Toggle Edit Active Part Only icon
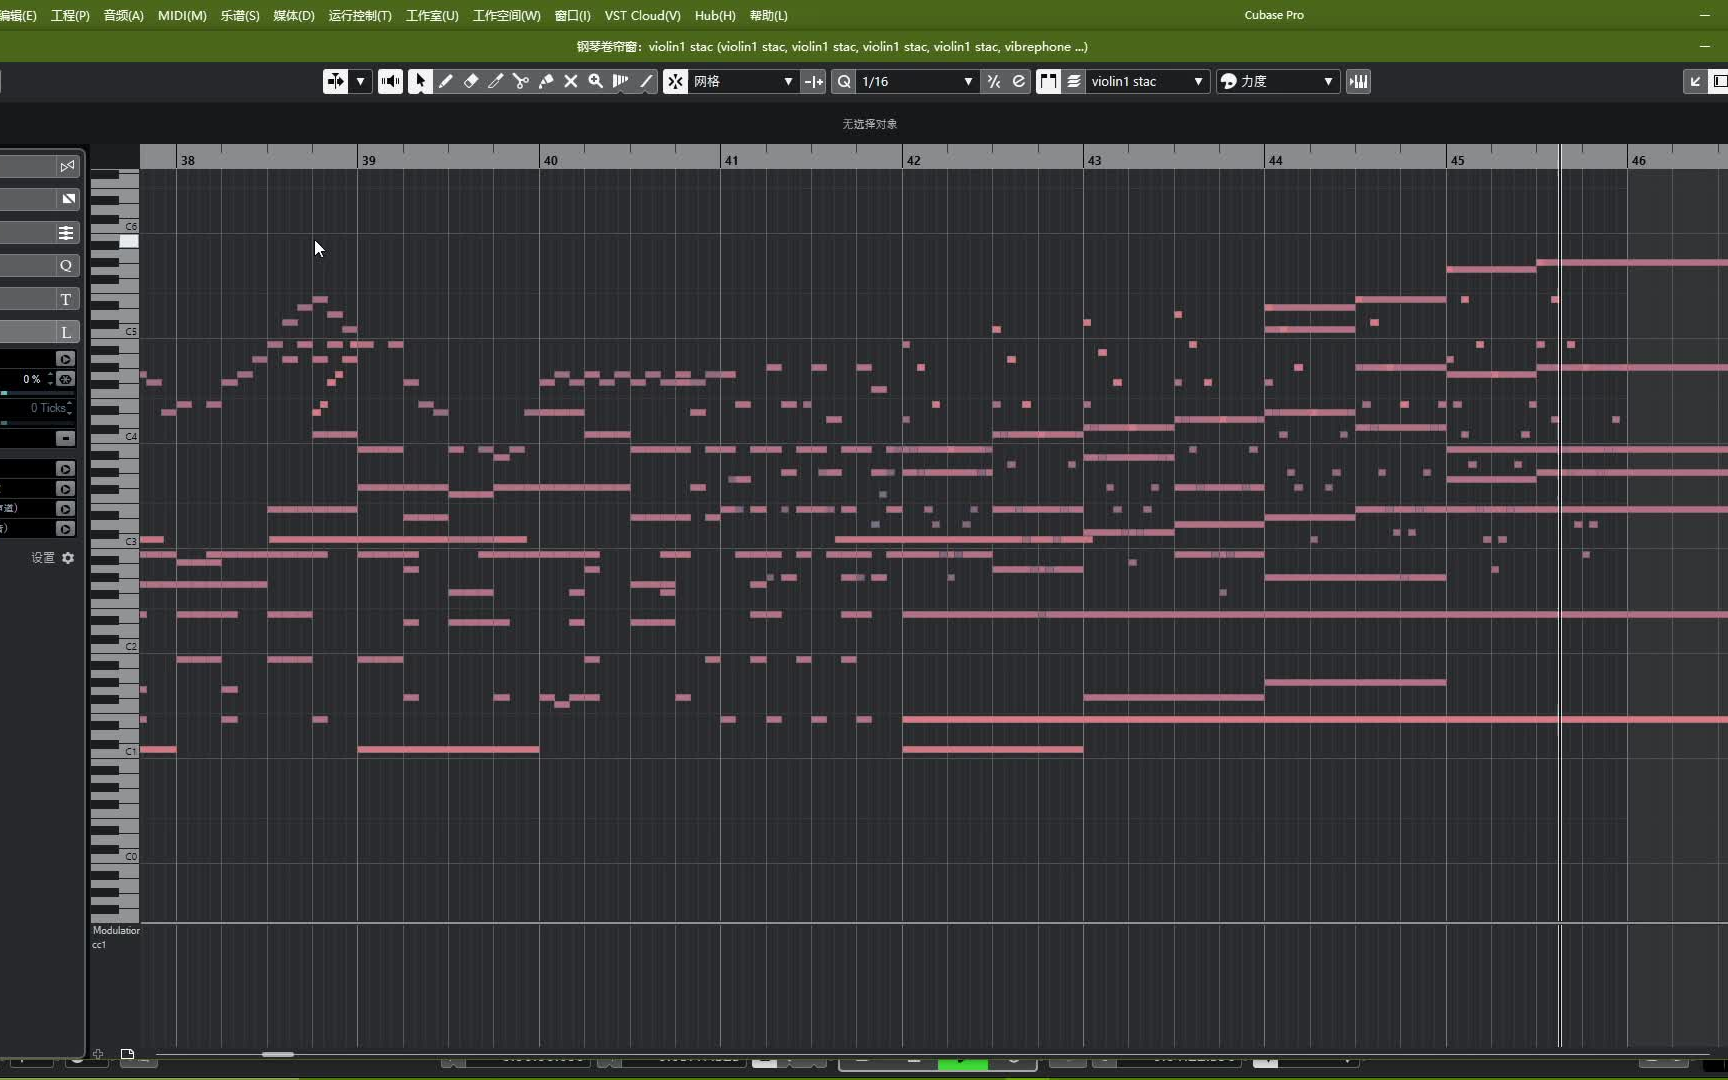This screenshot has width=1728, height=1080. (1074, 81)
